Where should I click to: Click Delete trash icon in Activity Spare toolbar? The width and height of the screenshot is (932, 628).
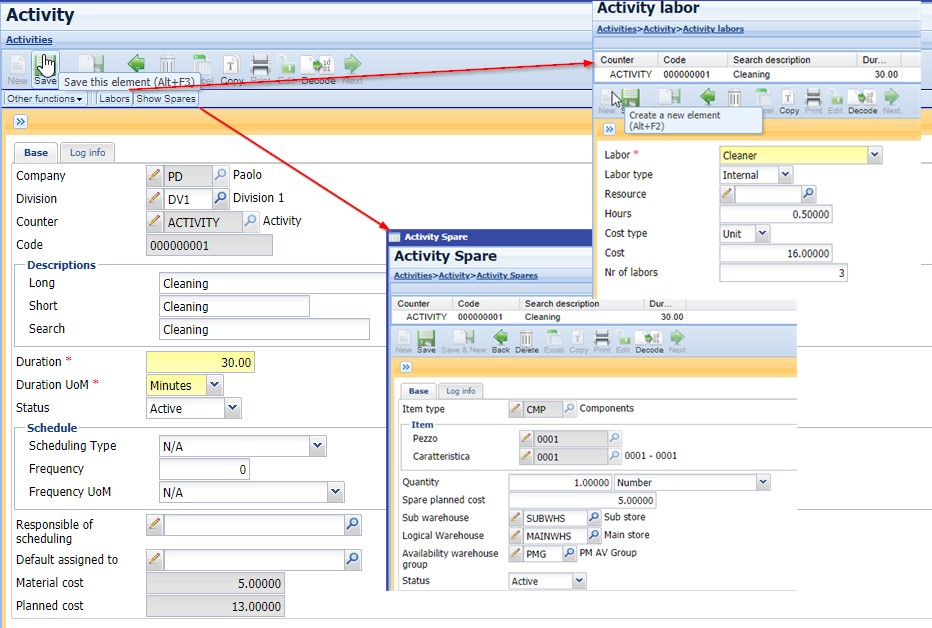527,341
